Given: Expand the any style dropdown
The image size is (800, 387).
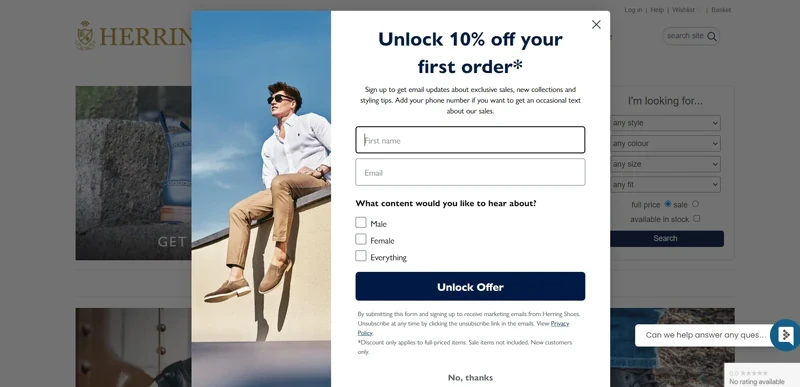Looking at the screenshot, I should click(x=665, y=123).
